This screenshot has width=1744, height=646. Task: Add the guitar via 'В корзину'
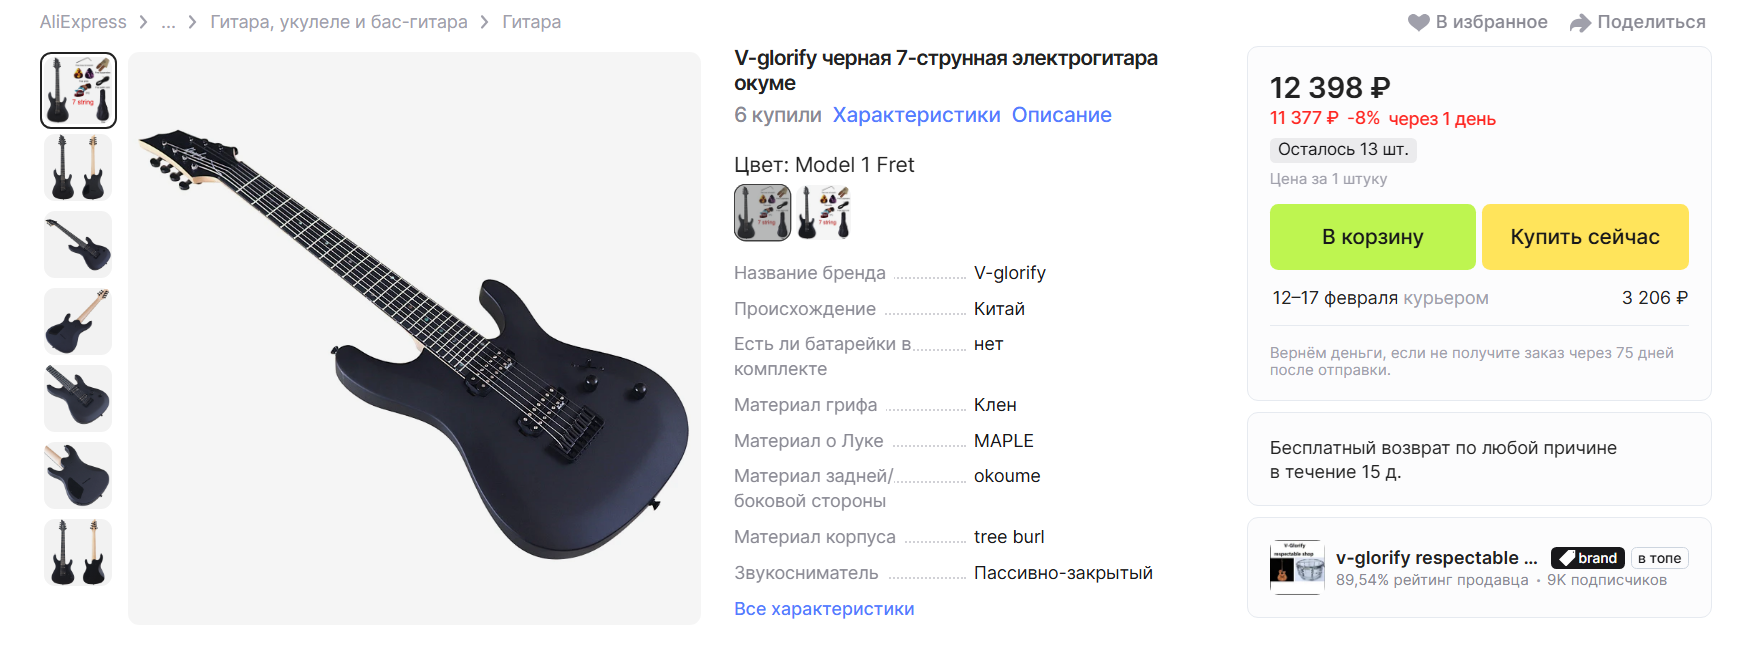1372,237
